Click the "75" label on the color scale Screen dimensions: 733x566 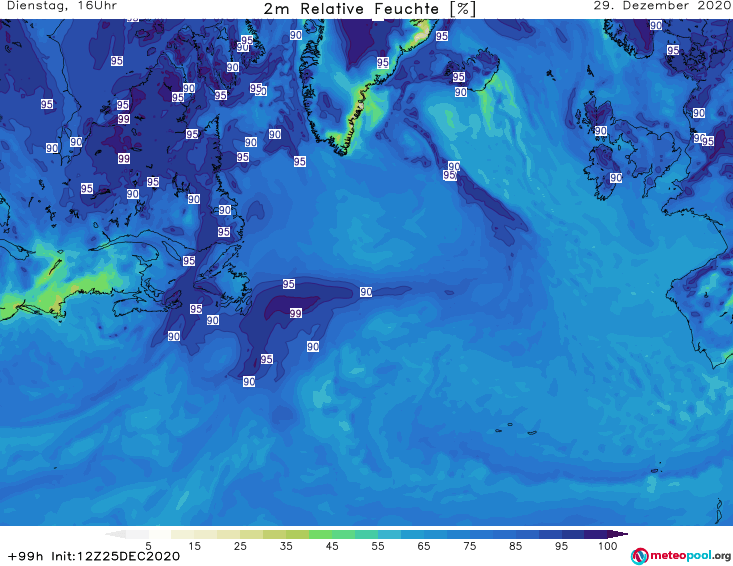[x=470, y=546]
